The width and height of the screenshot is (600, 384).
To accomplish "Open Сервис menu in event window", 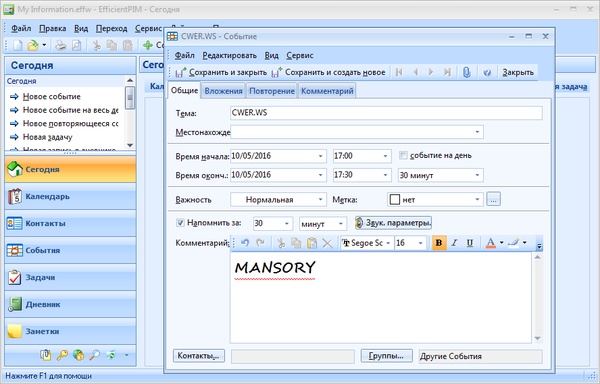I will click(300, 55).
